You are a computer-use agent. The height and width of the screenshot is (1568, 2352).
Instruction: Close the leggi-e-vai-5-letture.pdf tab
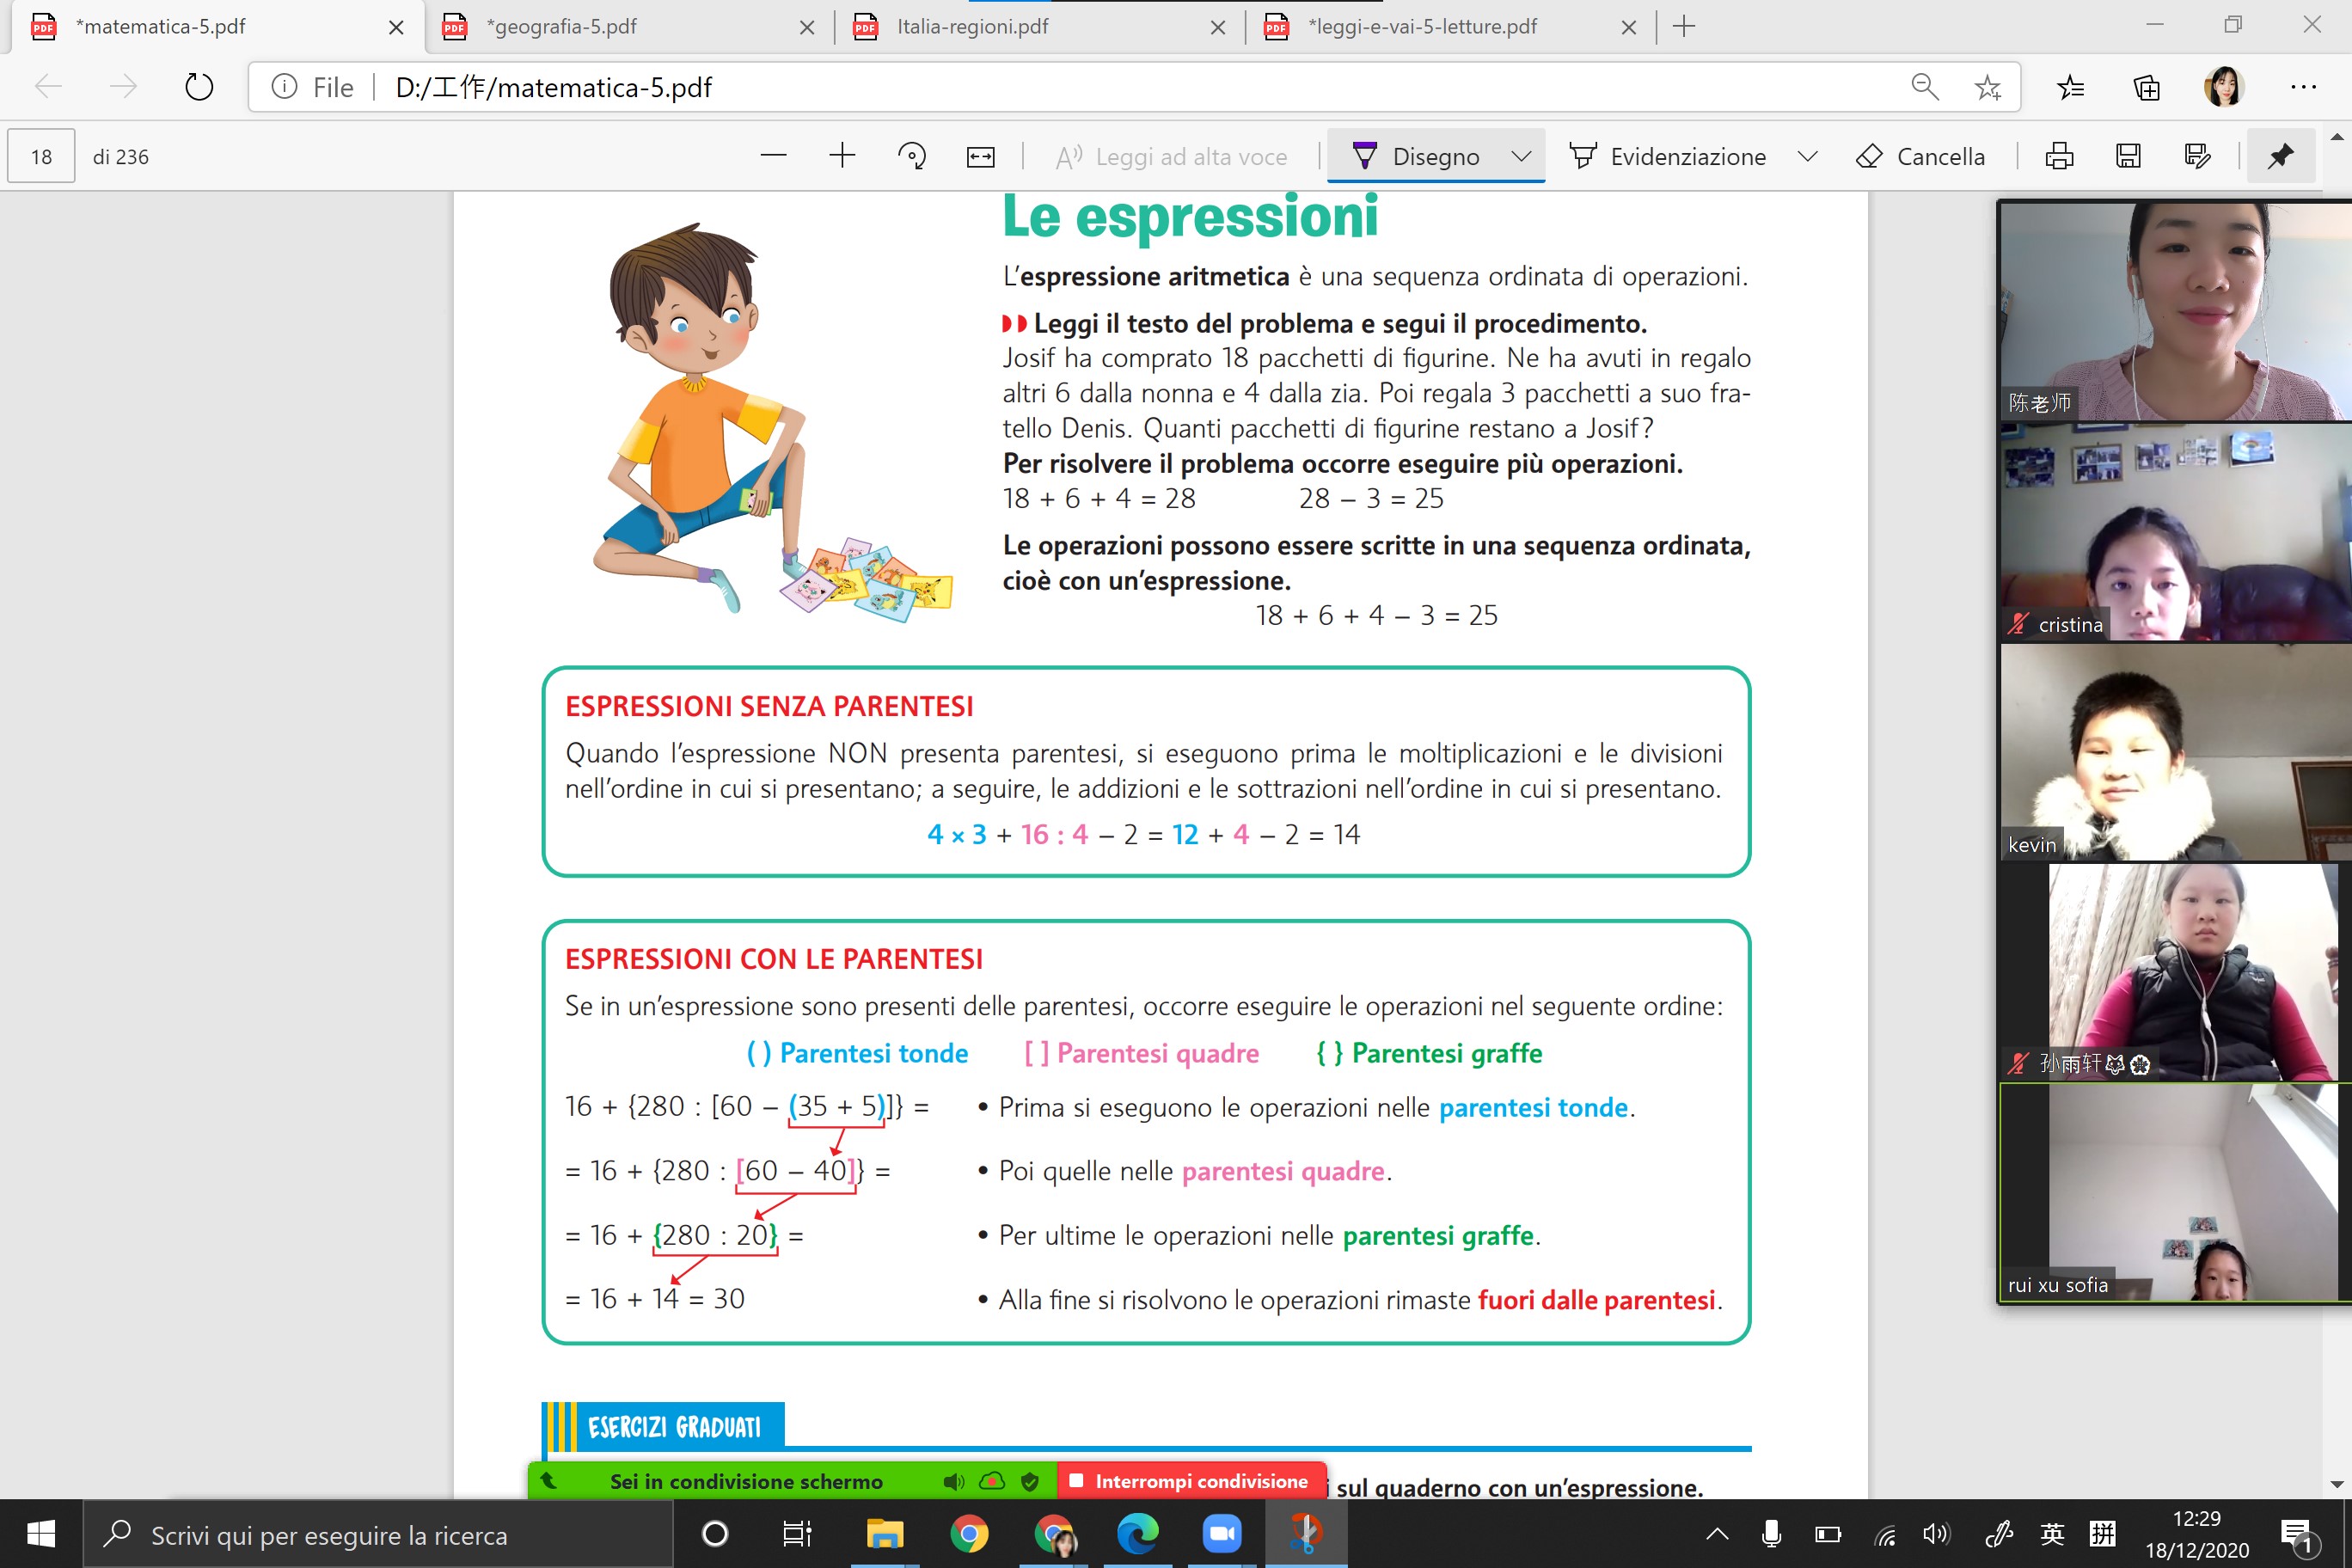coord(1628,27)
